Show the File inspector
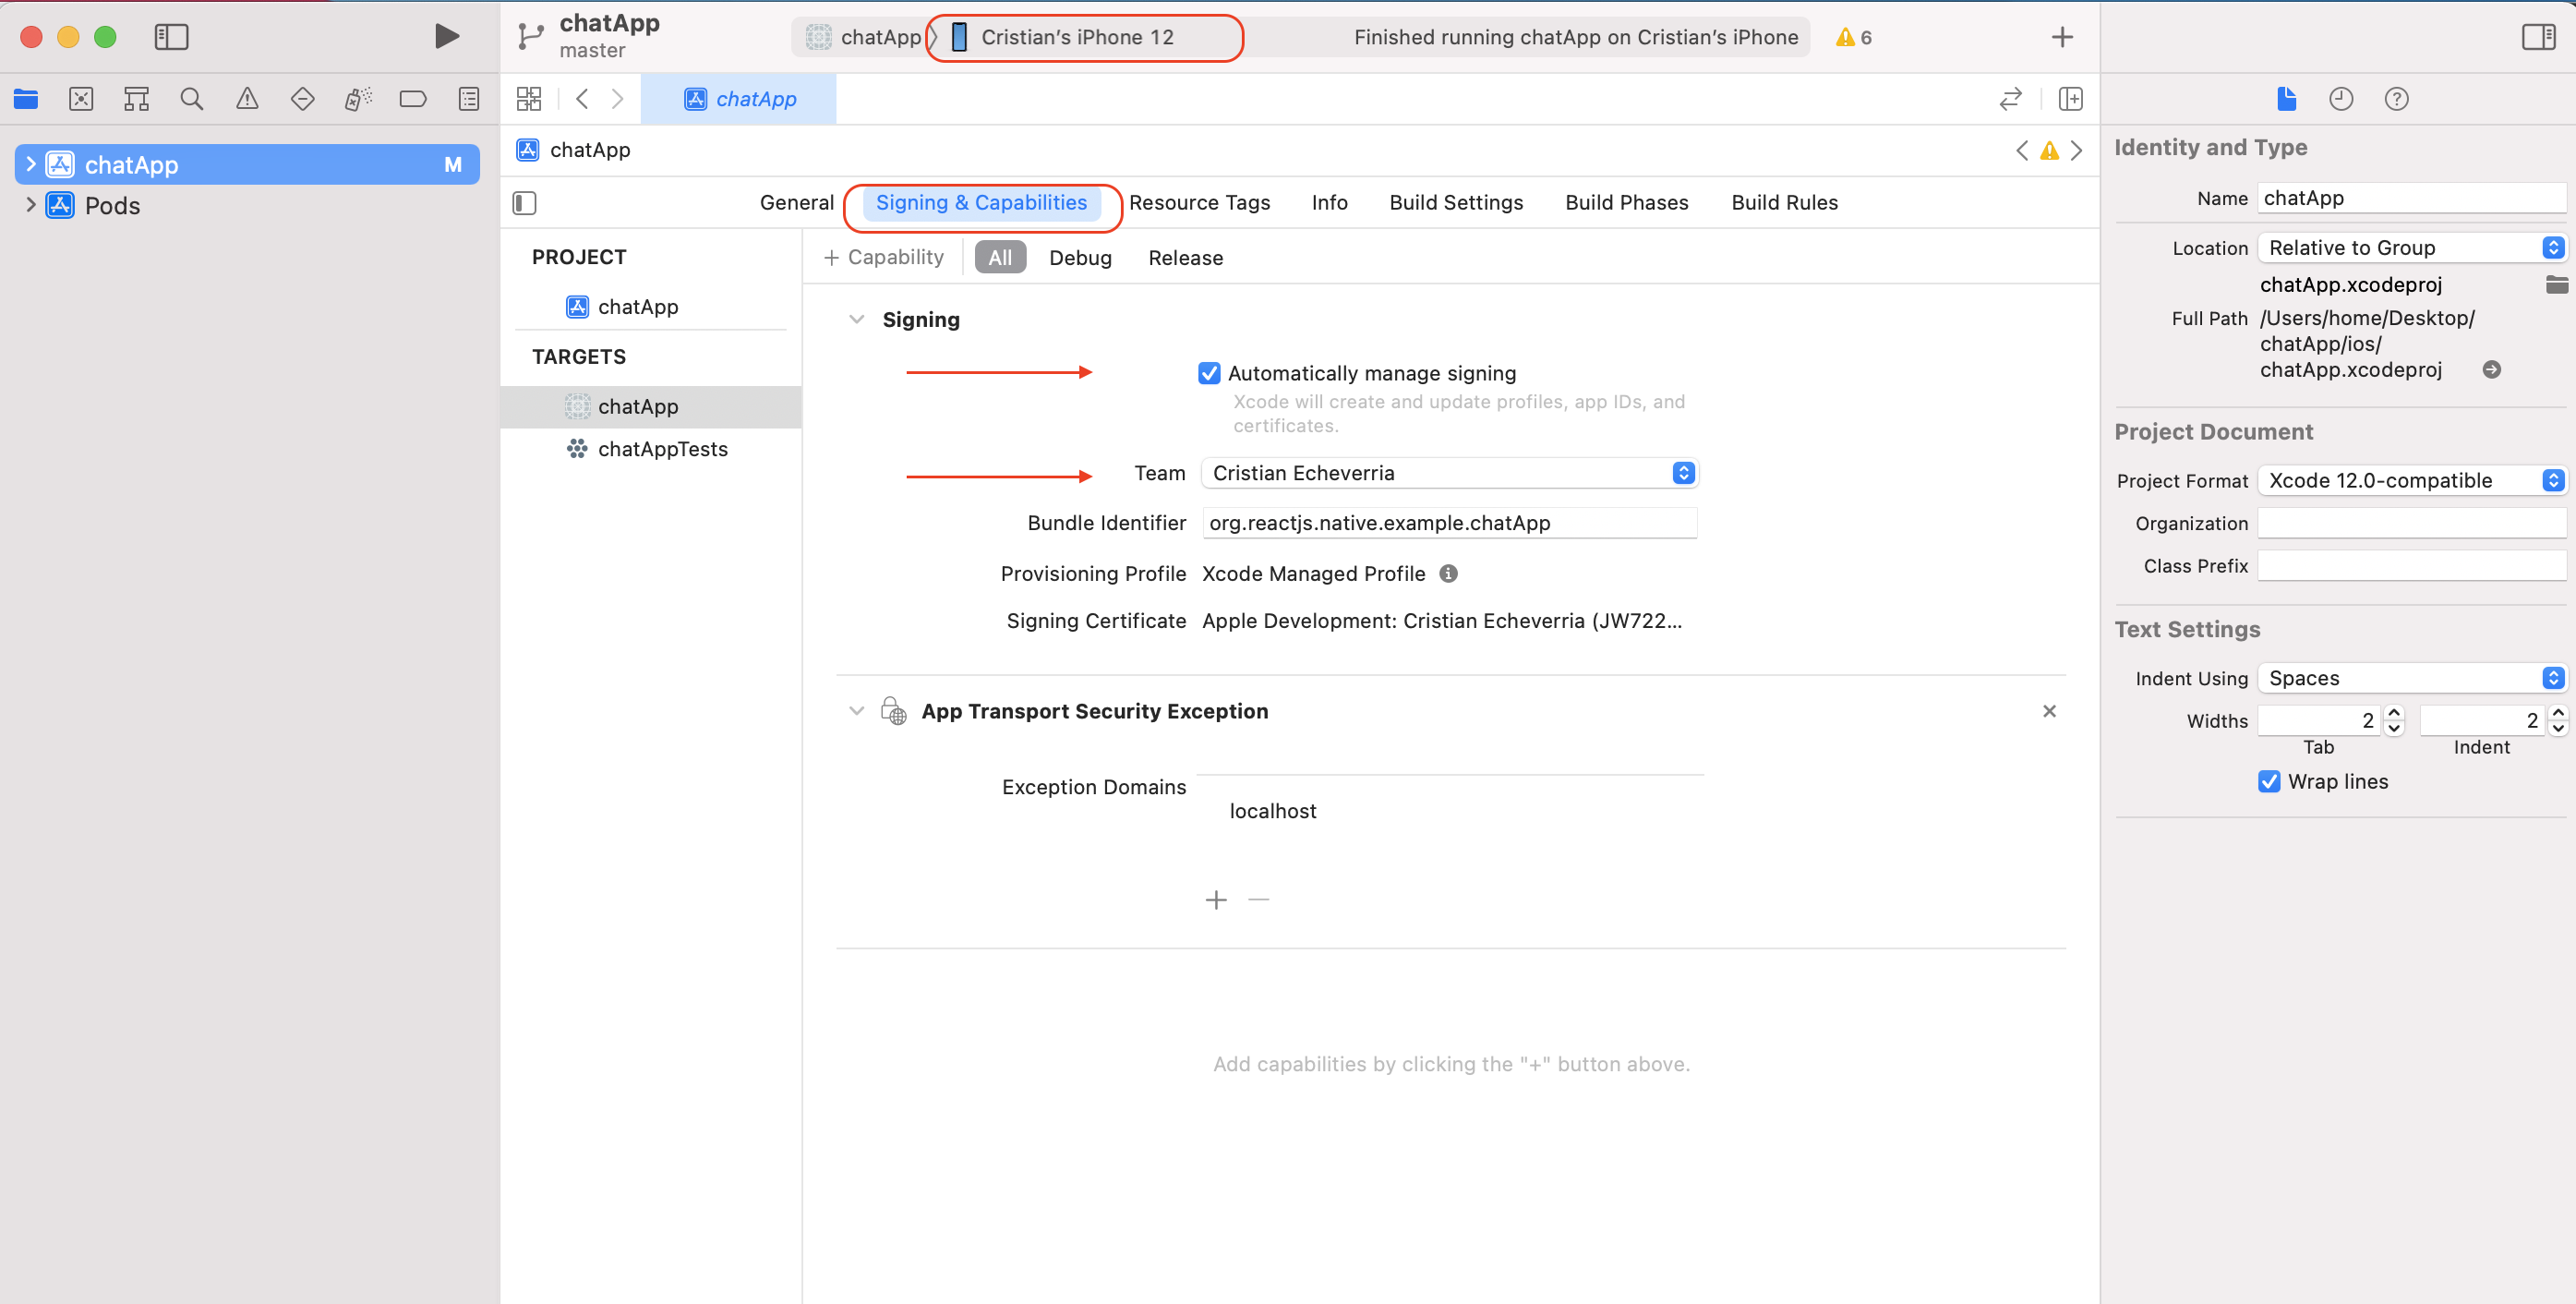 coord(2286,98)
